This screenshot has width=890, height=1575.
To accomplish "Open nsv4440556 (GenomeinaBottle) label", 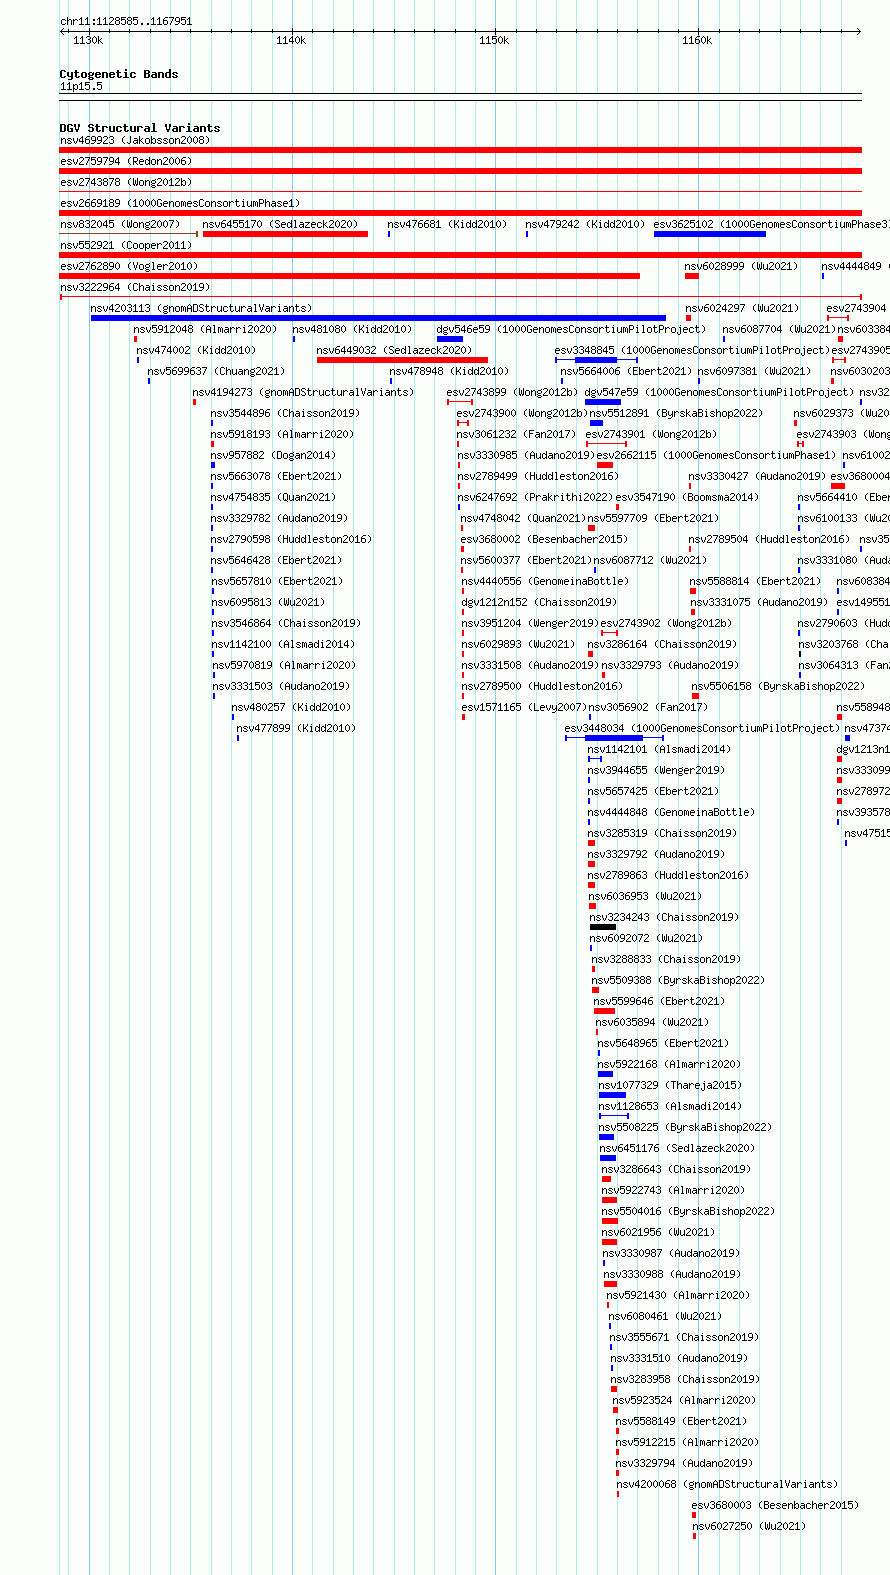I will point(545,581).
